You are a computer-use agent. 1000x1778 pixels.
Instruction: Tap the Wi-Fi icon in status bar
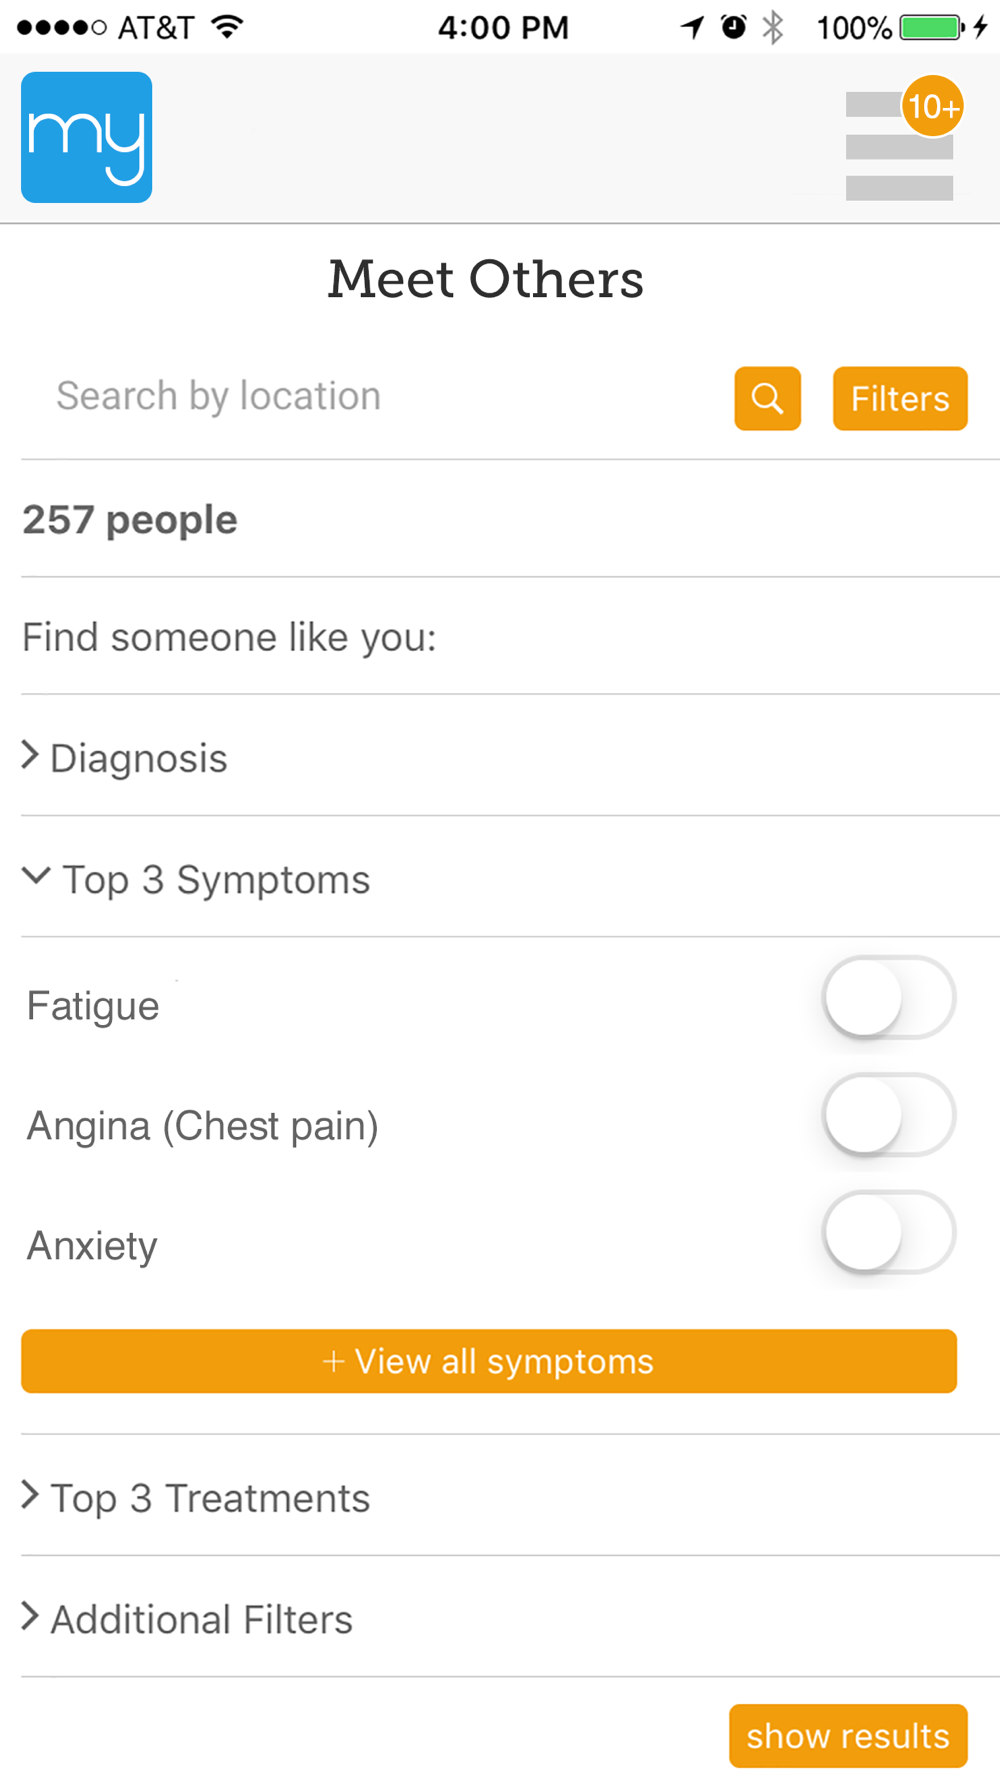coord(228,27)
